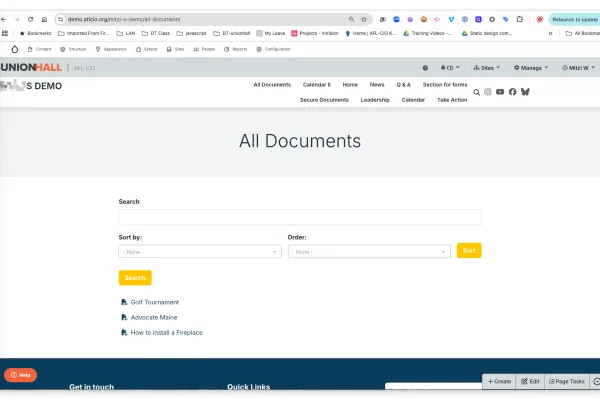Screen dimensions: 600x400
Task: Click the zoom magnifier icon in address bar
Action: [x=351, y=19]
